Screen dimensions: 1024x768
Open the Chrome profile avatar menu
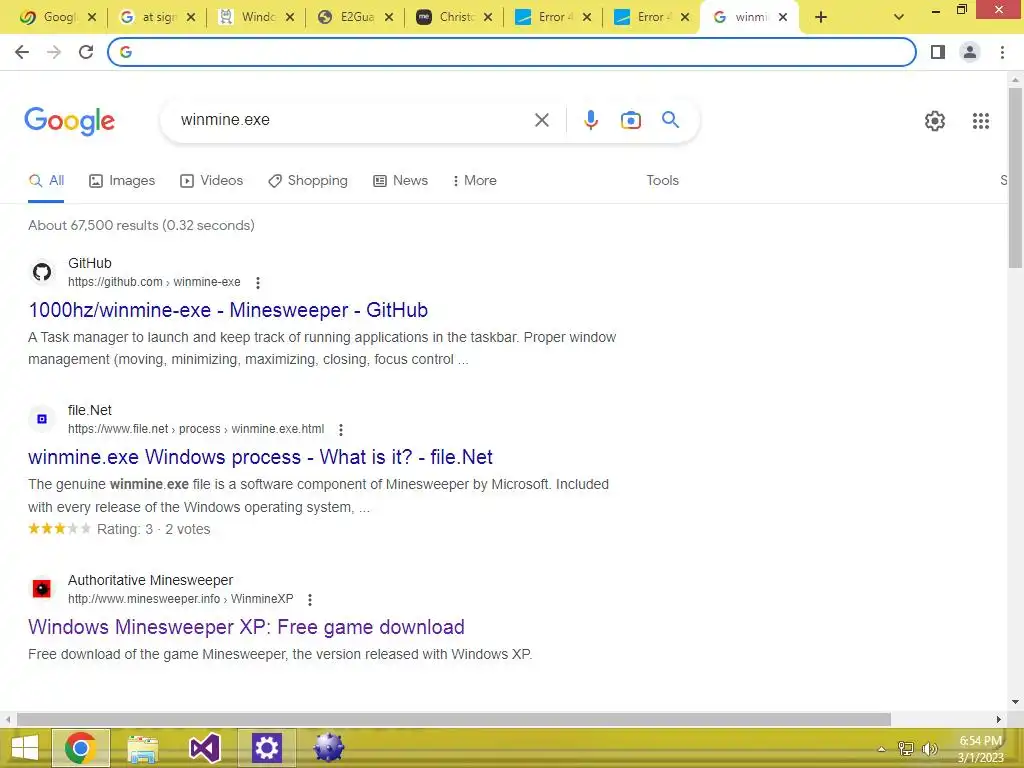point(970,52)
